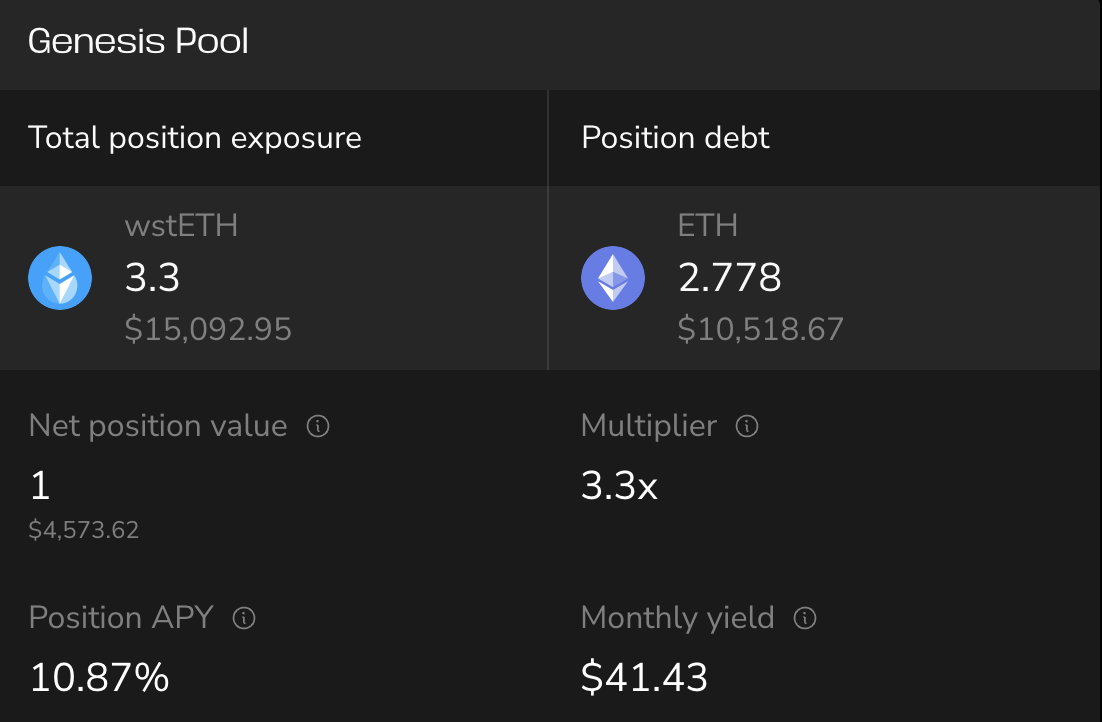Click the $41.43 monthly yield value
The image size is (1102, 722).
644,678
